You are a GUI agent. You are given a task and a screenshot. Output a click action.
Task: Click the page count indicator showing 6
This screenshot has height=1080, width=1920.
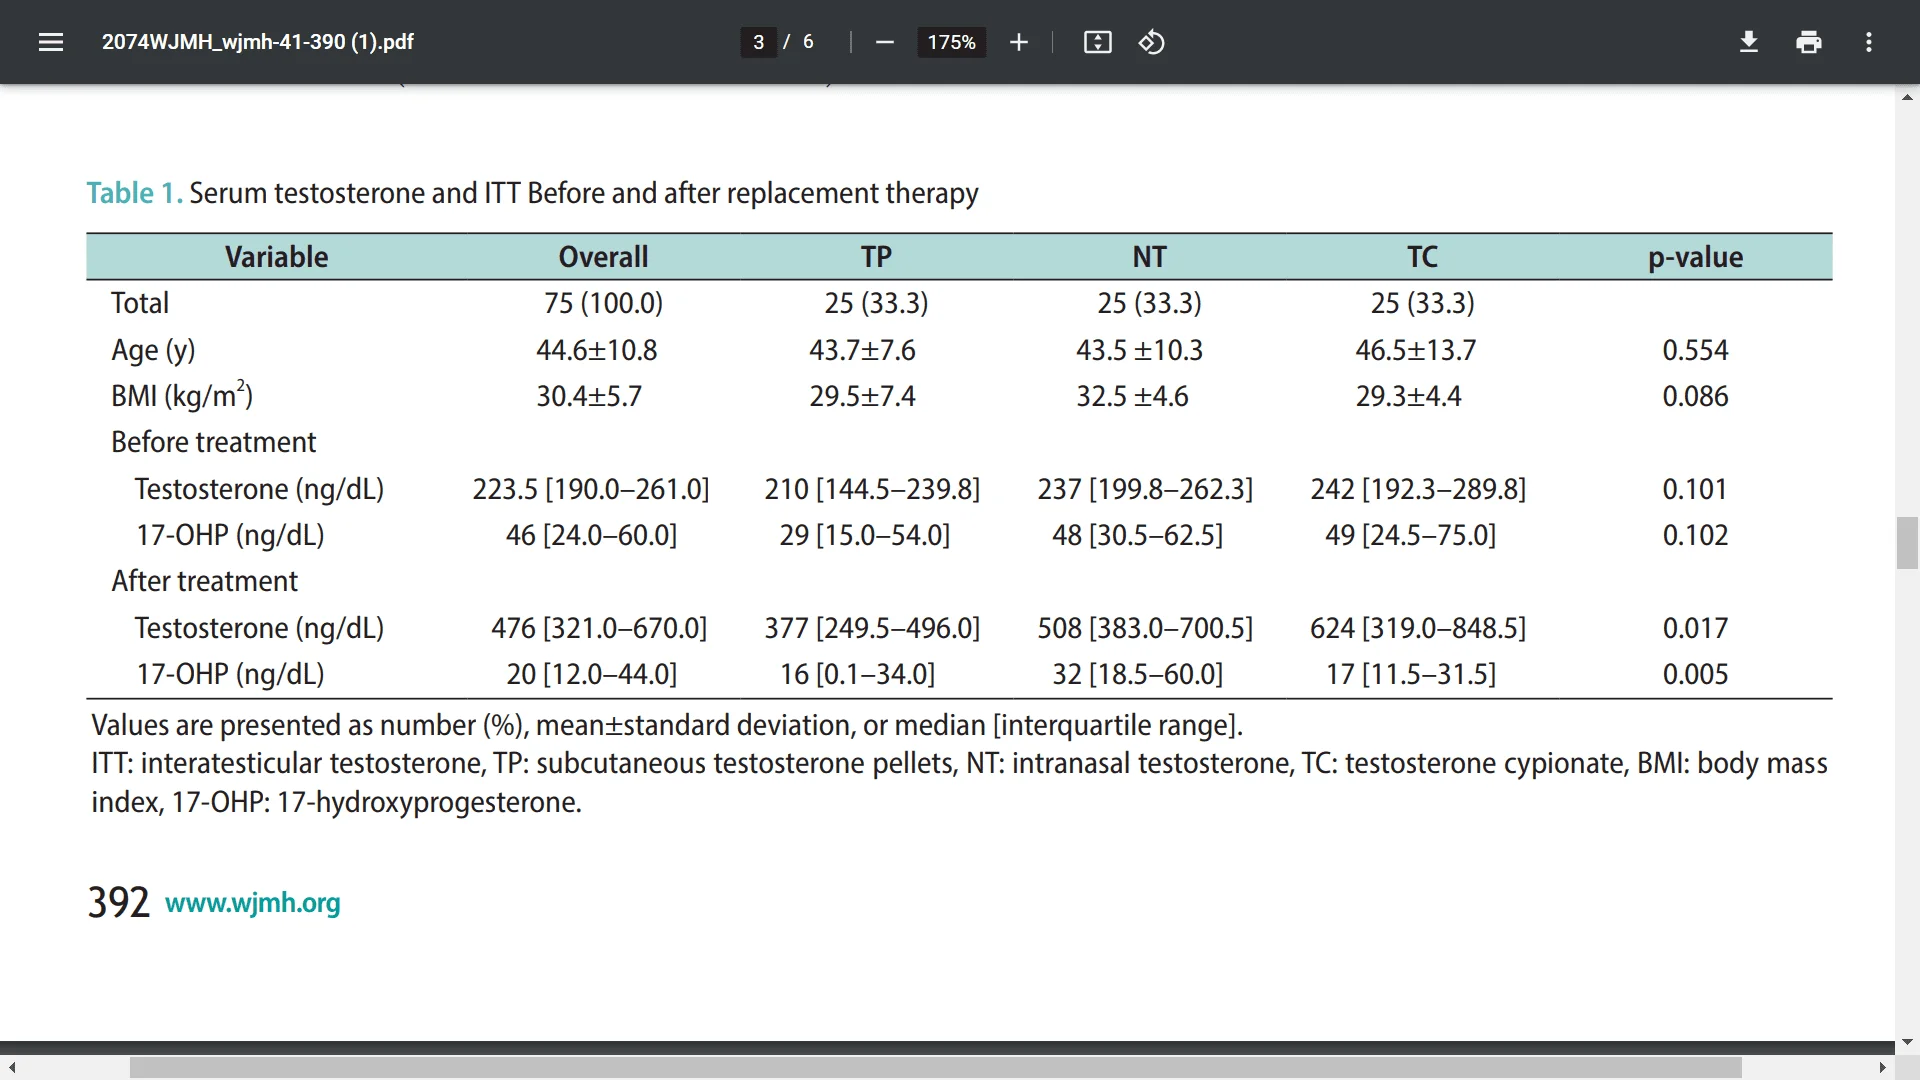[807, 42]
